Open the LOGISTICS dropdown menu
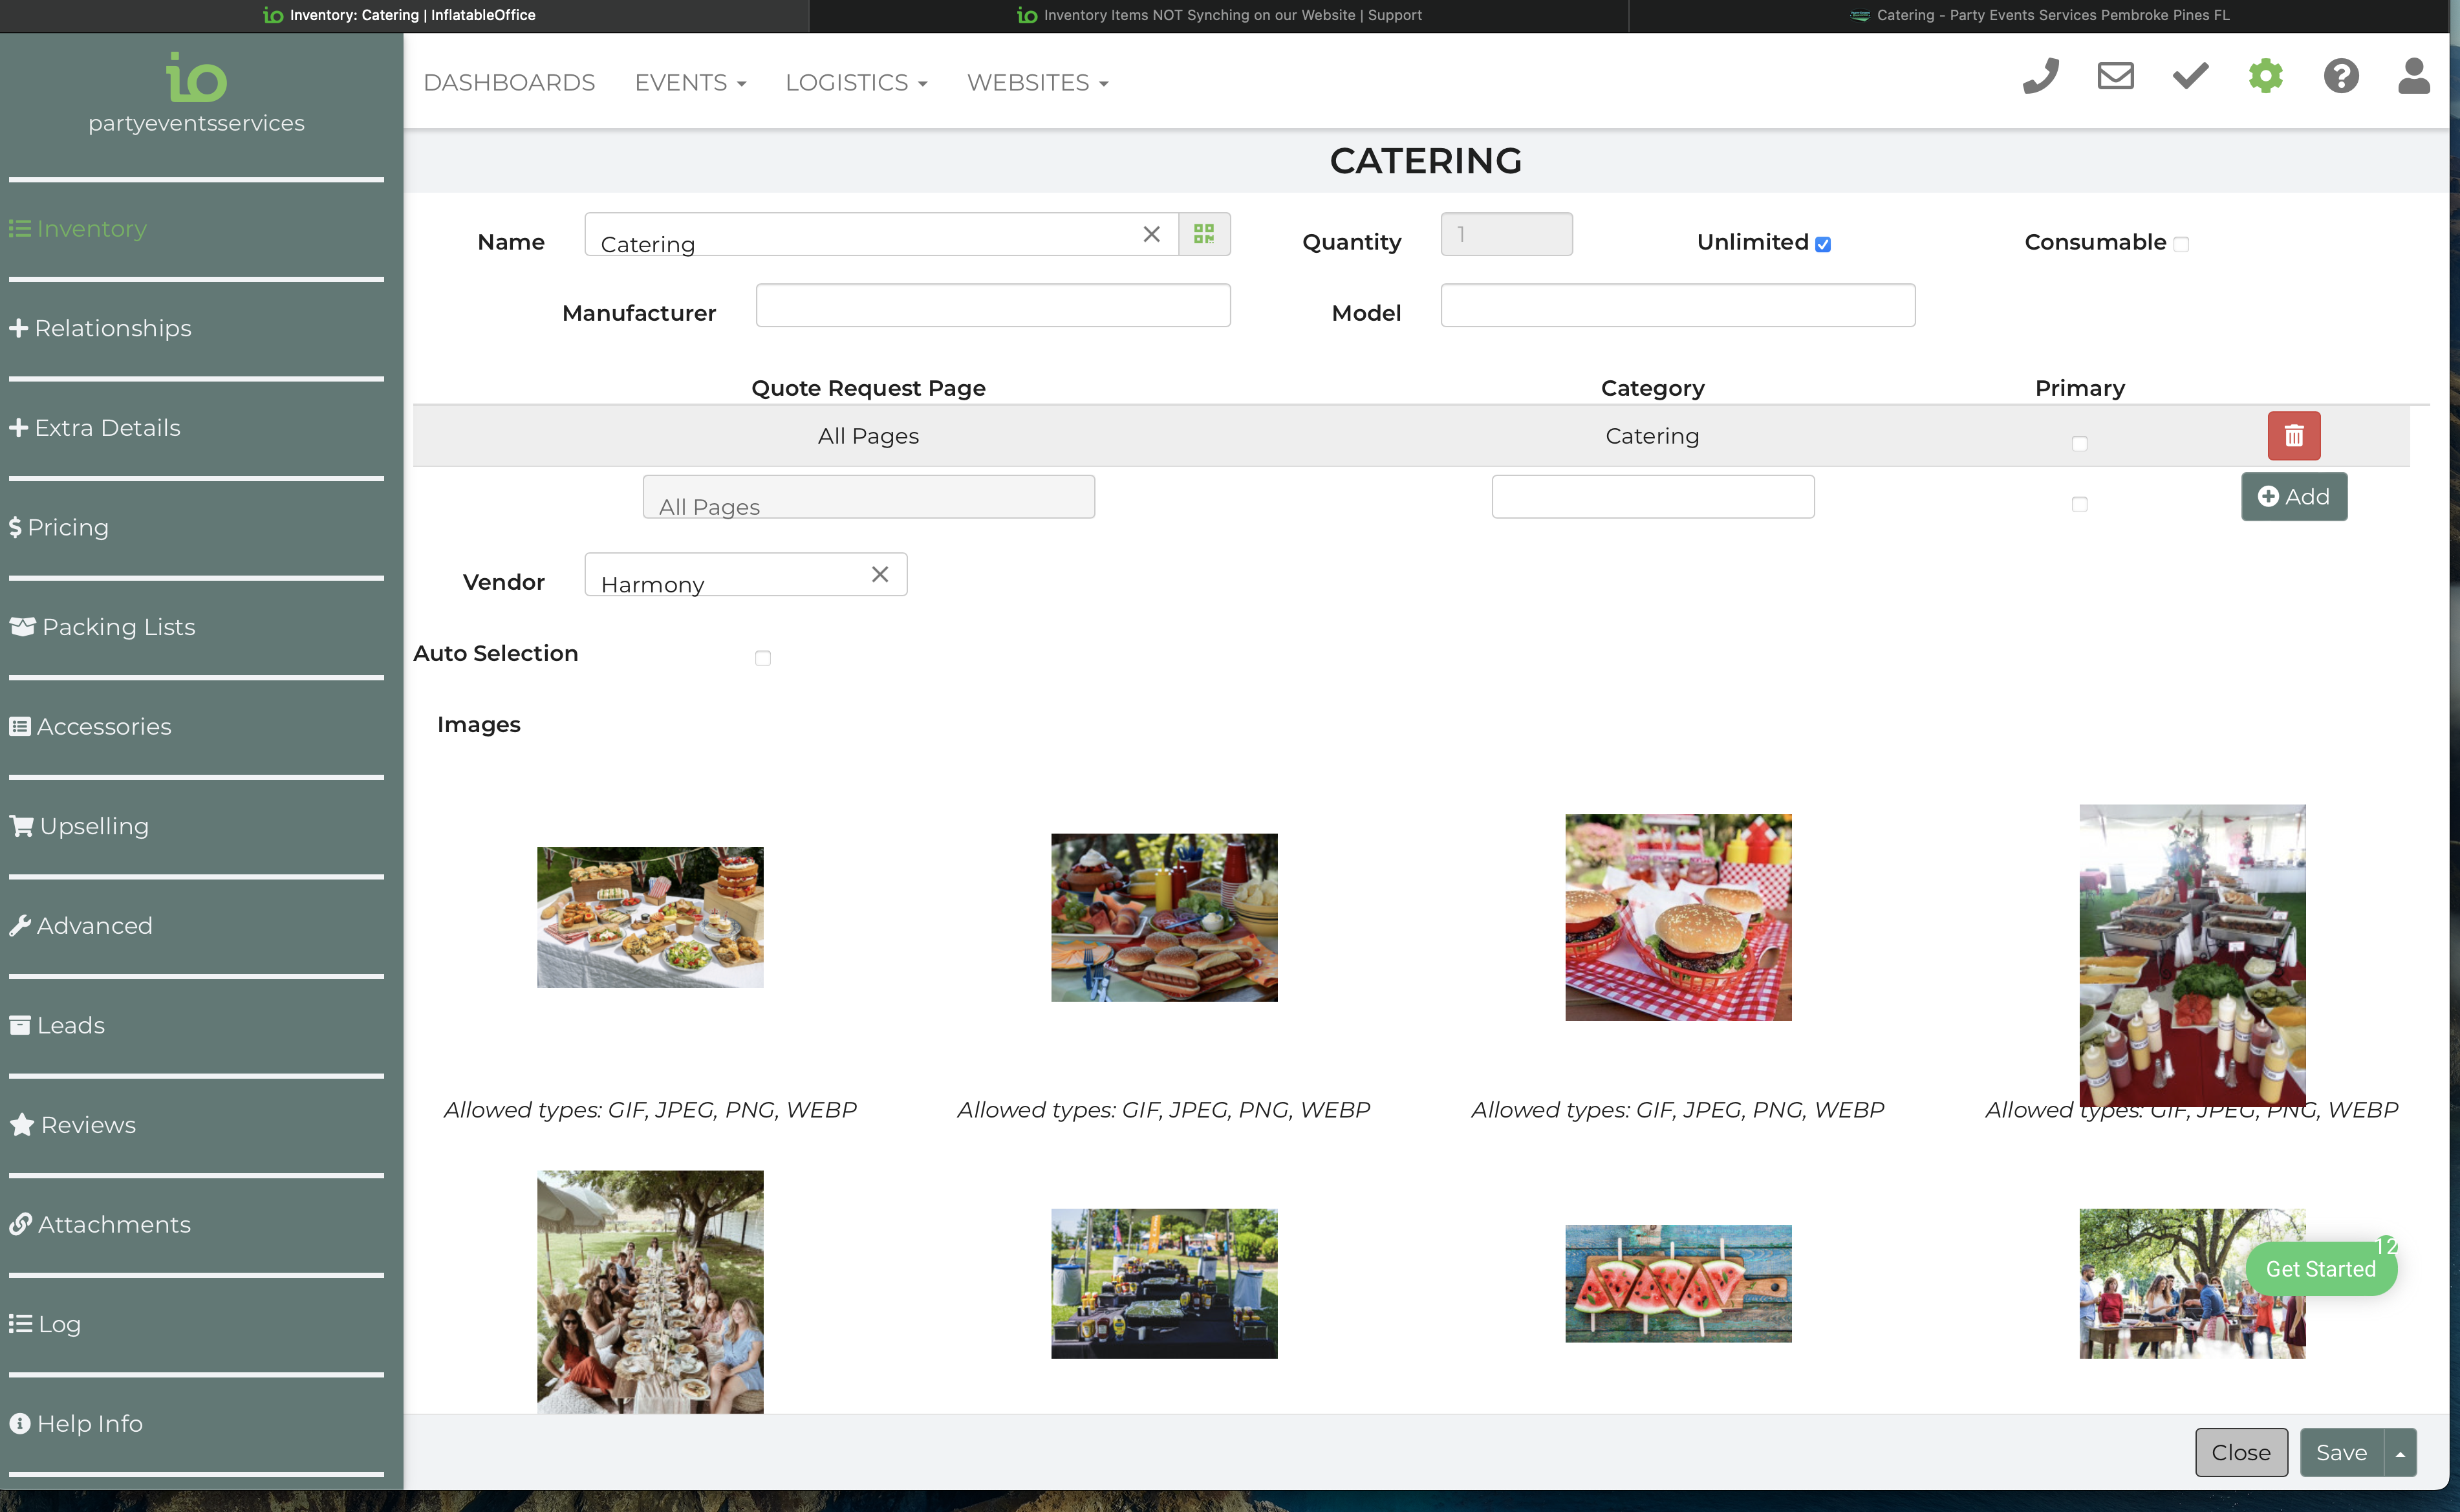The height and width of the screenshot is (1512, 2460). click(855, 83)
